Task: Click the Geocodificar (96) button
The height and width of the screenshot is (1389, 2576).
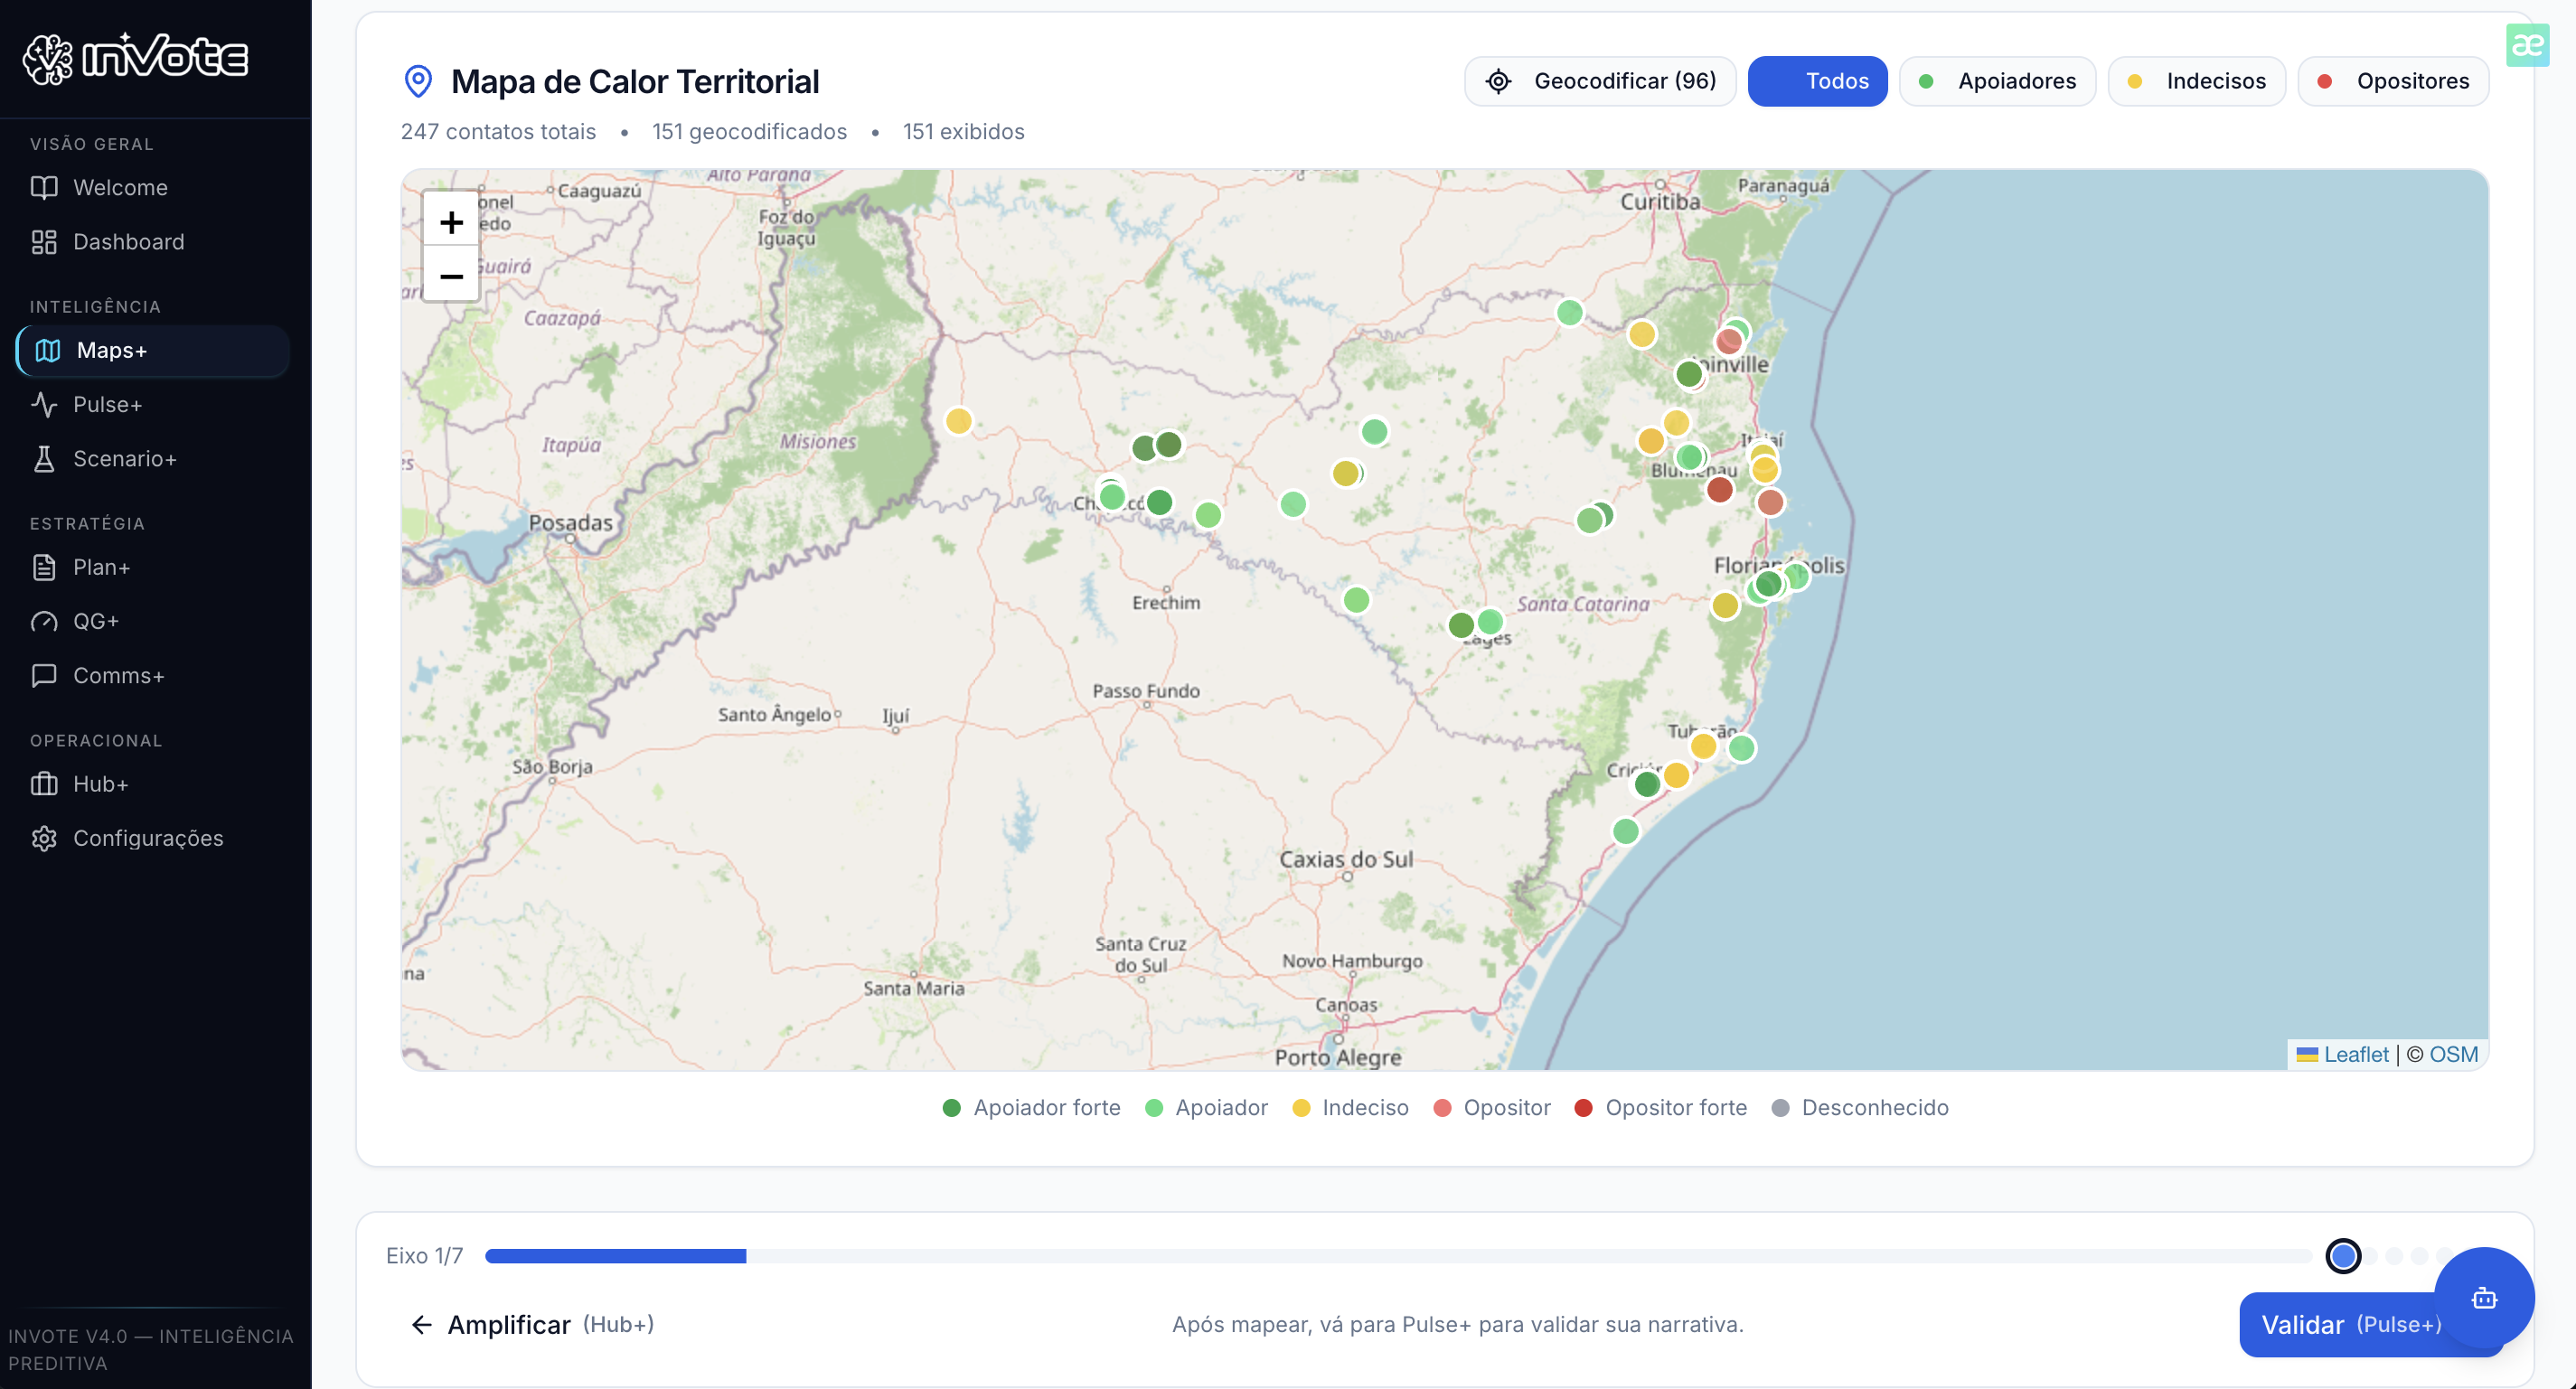Action: [1600, 81]
